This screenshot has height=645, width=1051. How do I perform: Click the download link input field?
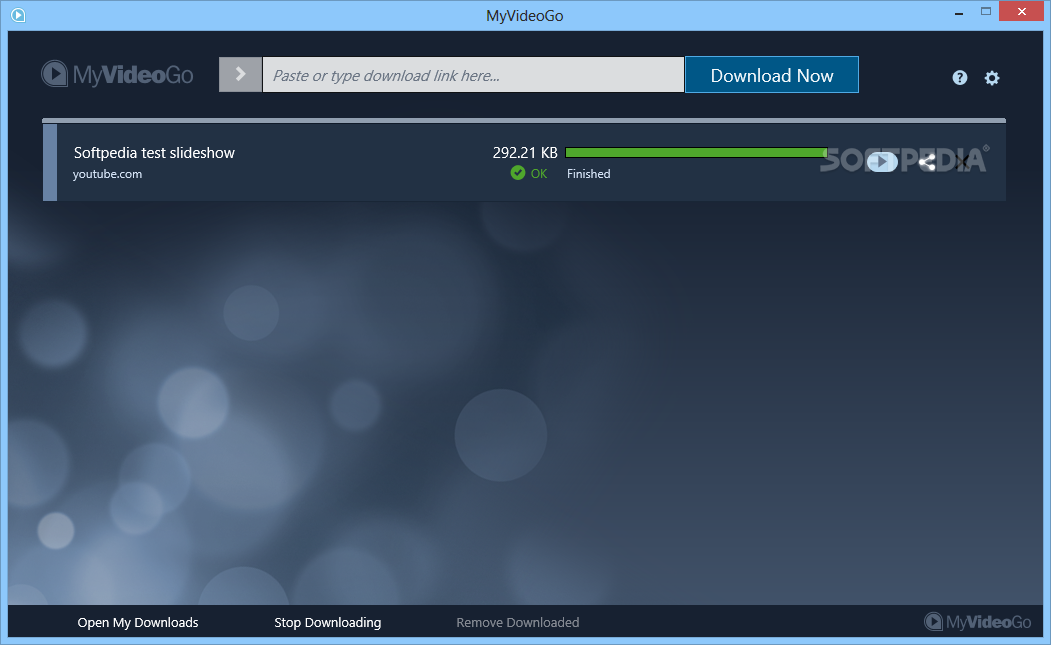pos(473,74)
